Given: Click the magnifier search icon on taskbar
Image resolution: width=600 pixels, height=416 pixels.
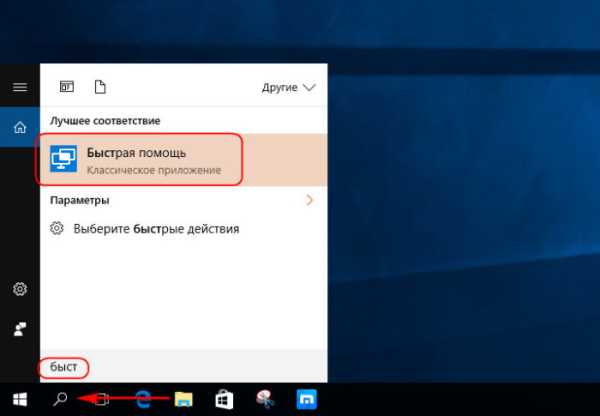Looking at the screenshot, I should (59, 399).
